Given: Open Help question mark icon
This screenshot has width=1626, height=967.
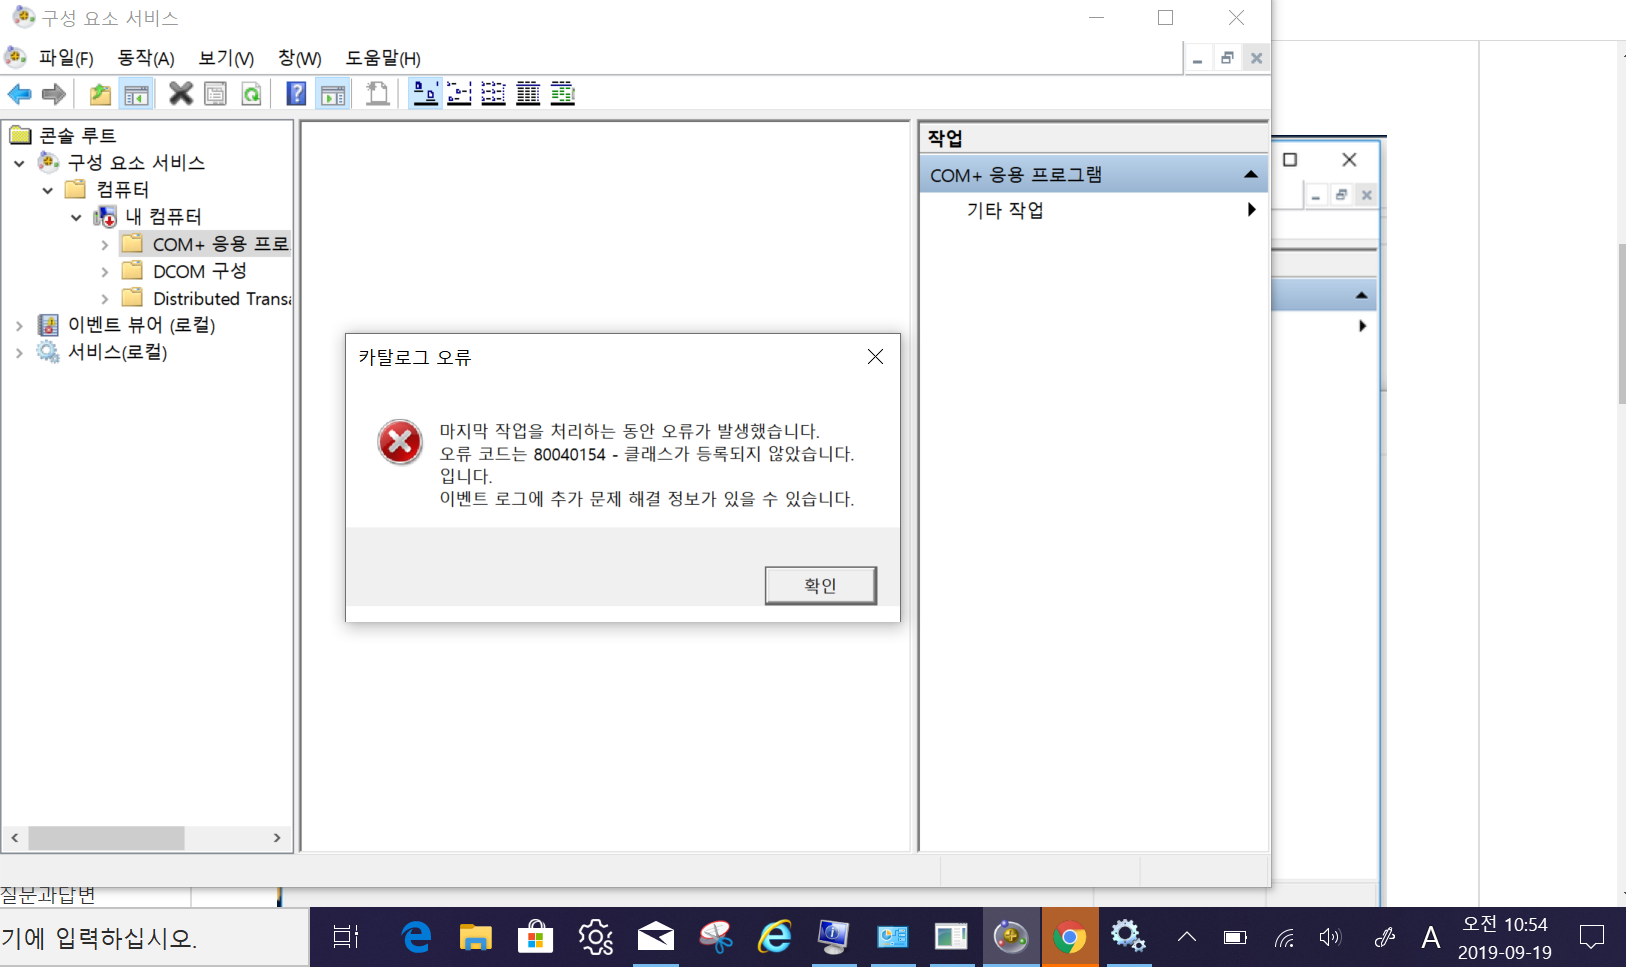Looking at the screenshot, I should (x=296, y=94).
